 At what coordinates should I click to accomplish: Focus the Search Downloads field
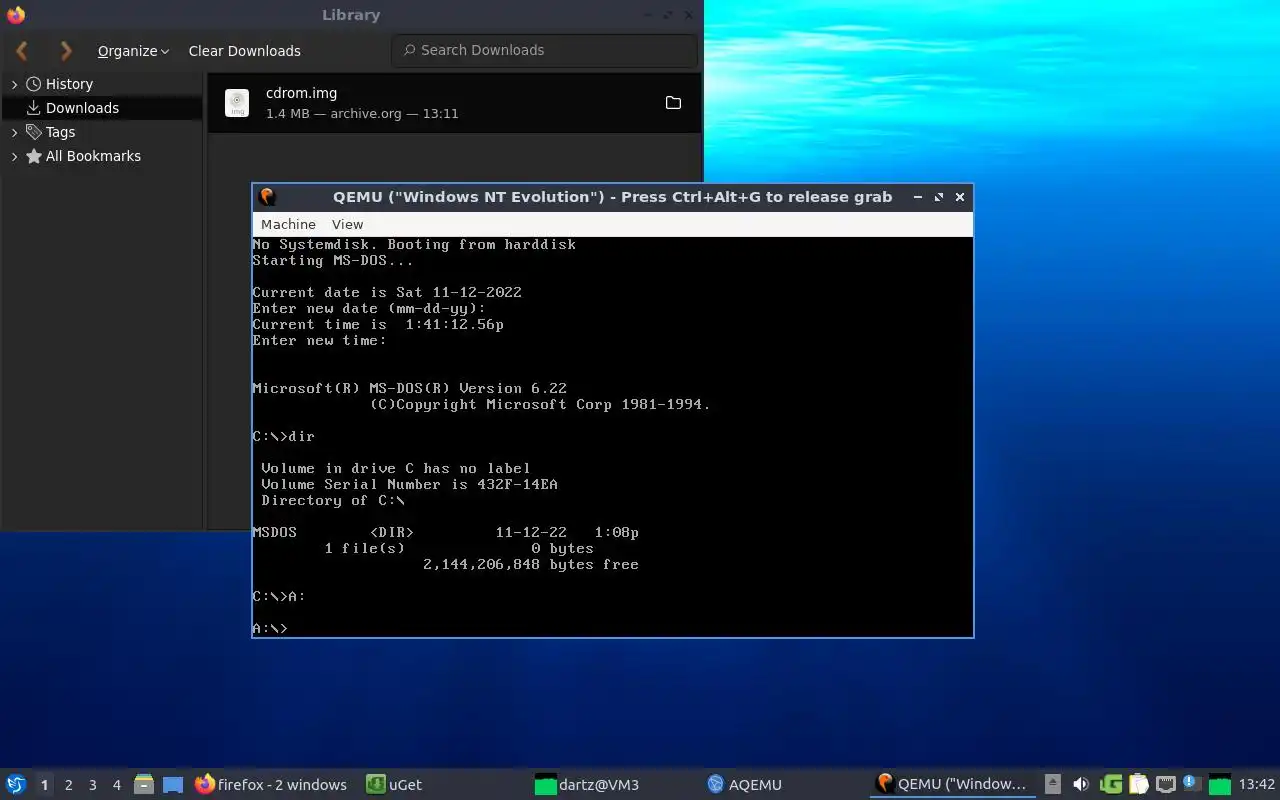(x=544, y=50)
